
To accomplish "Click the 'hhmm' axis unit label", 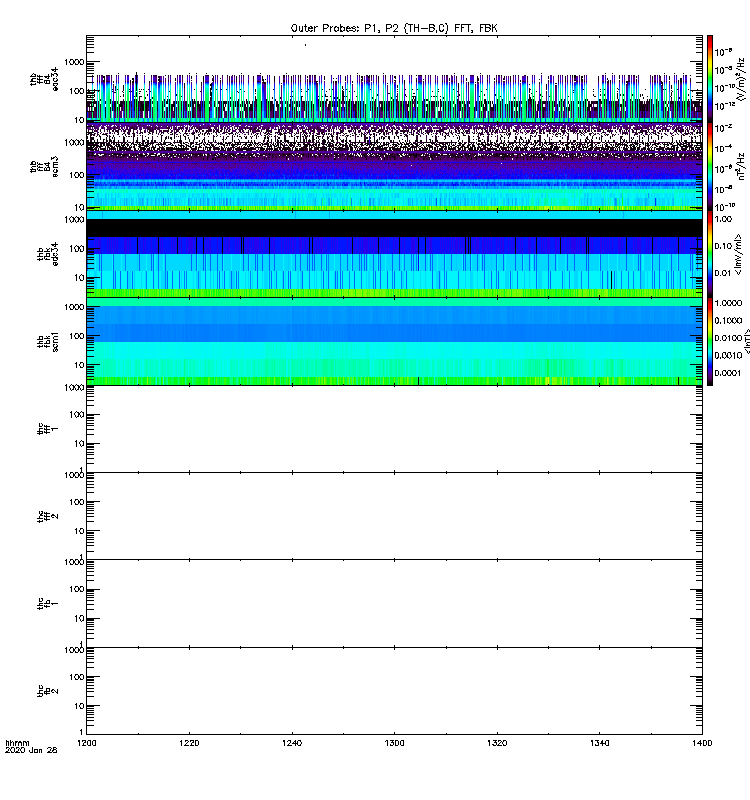I will pyautogui.click(x=17, y=743).
